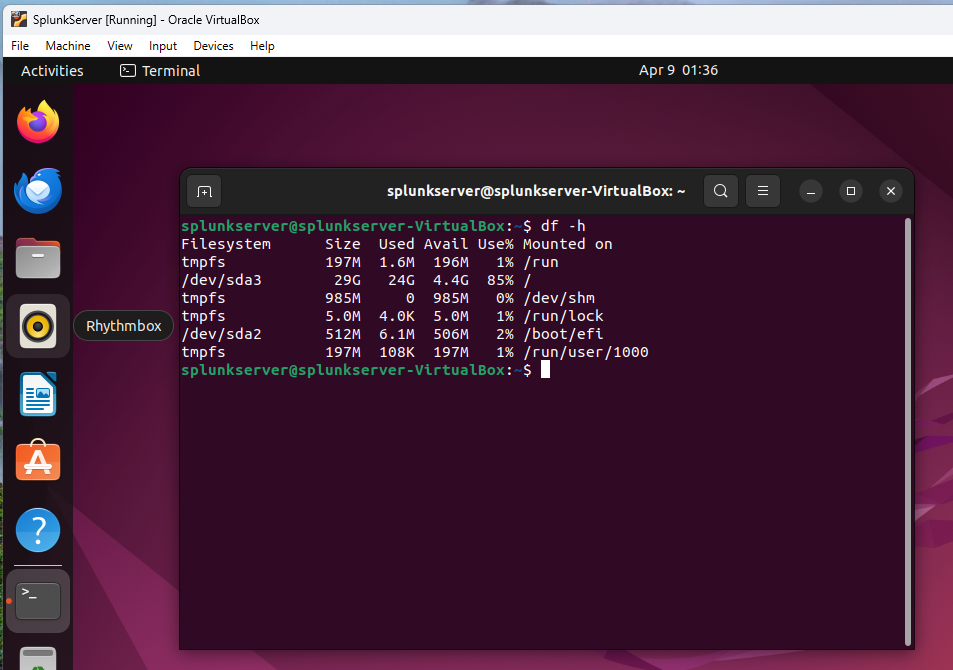Click the 85% usage value
This screenshot has height=670, width=953.
(500, 280)
